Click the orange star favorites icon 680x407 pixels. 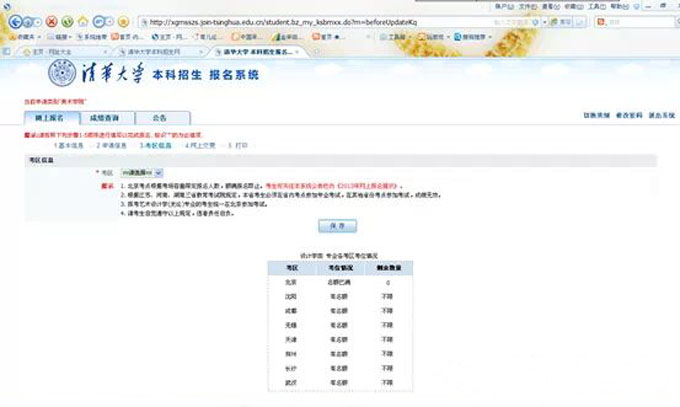tap(124, 21)
